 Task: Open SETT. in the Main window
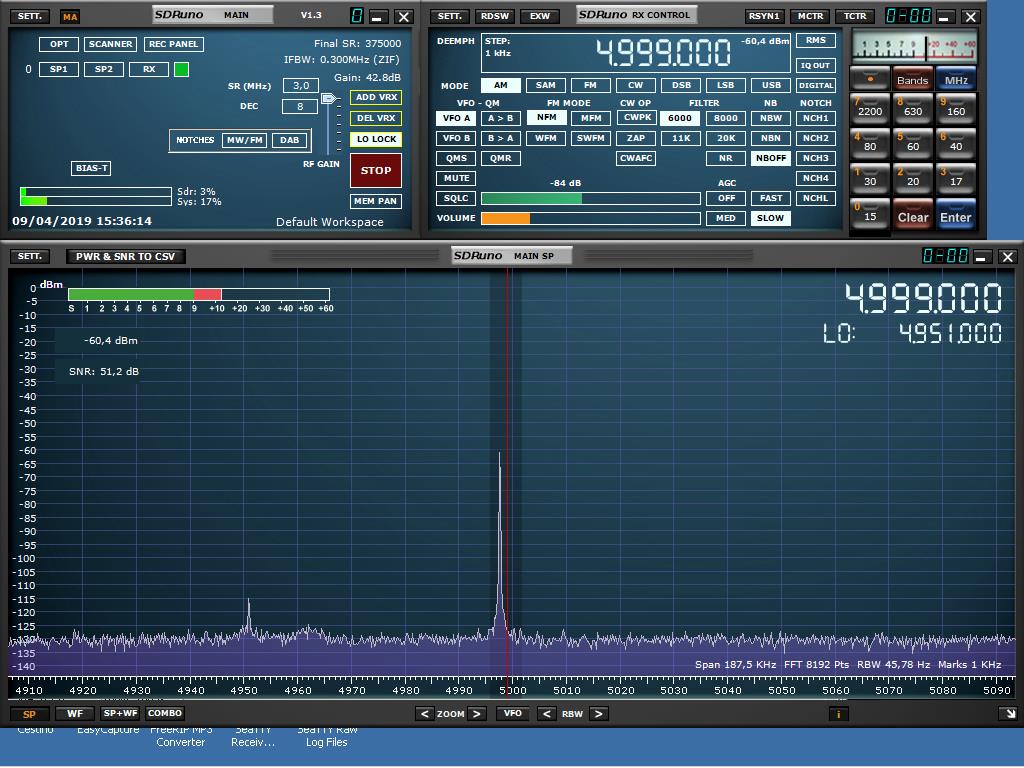coord(29,16)
